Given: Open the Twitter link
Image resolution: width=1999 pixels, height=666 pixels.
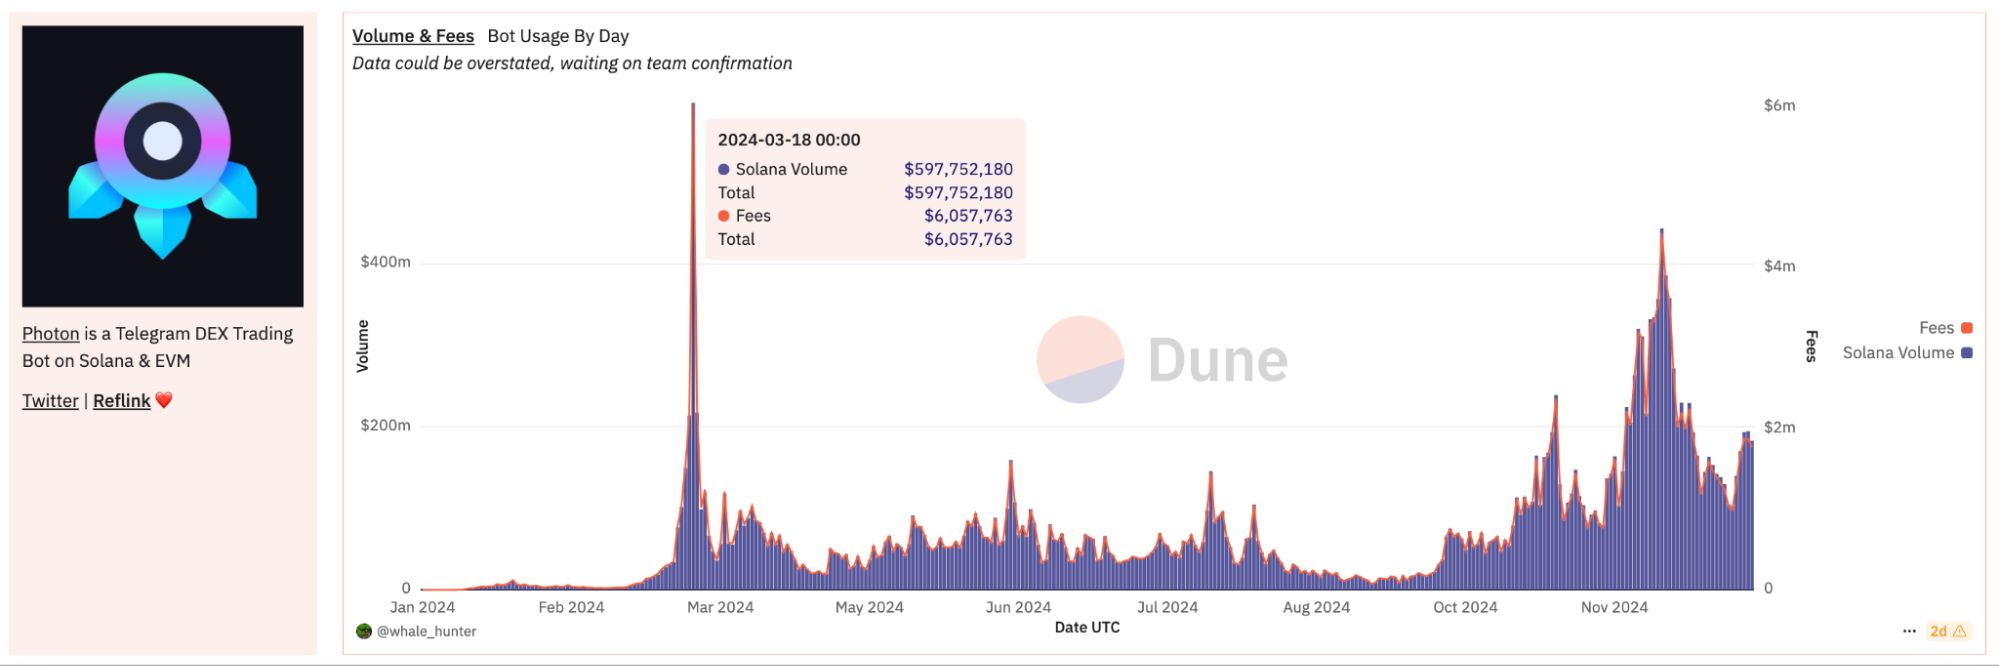Looking at the screenshot, I should [x=50, y=401].
